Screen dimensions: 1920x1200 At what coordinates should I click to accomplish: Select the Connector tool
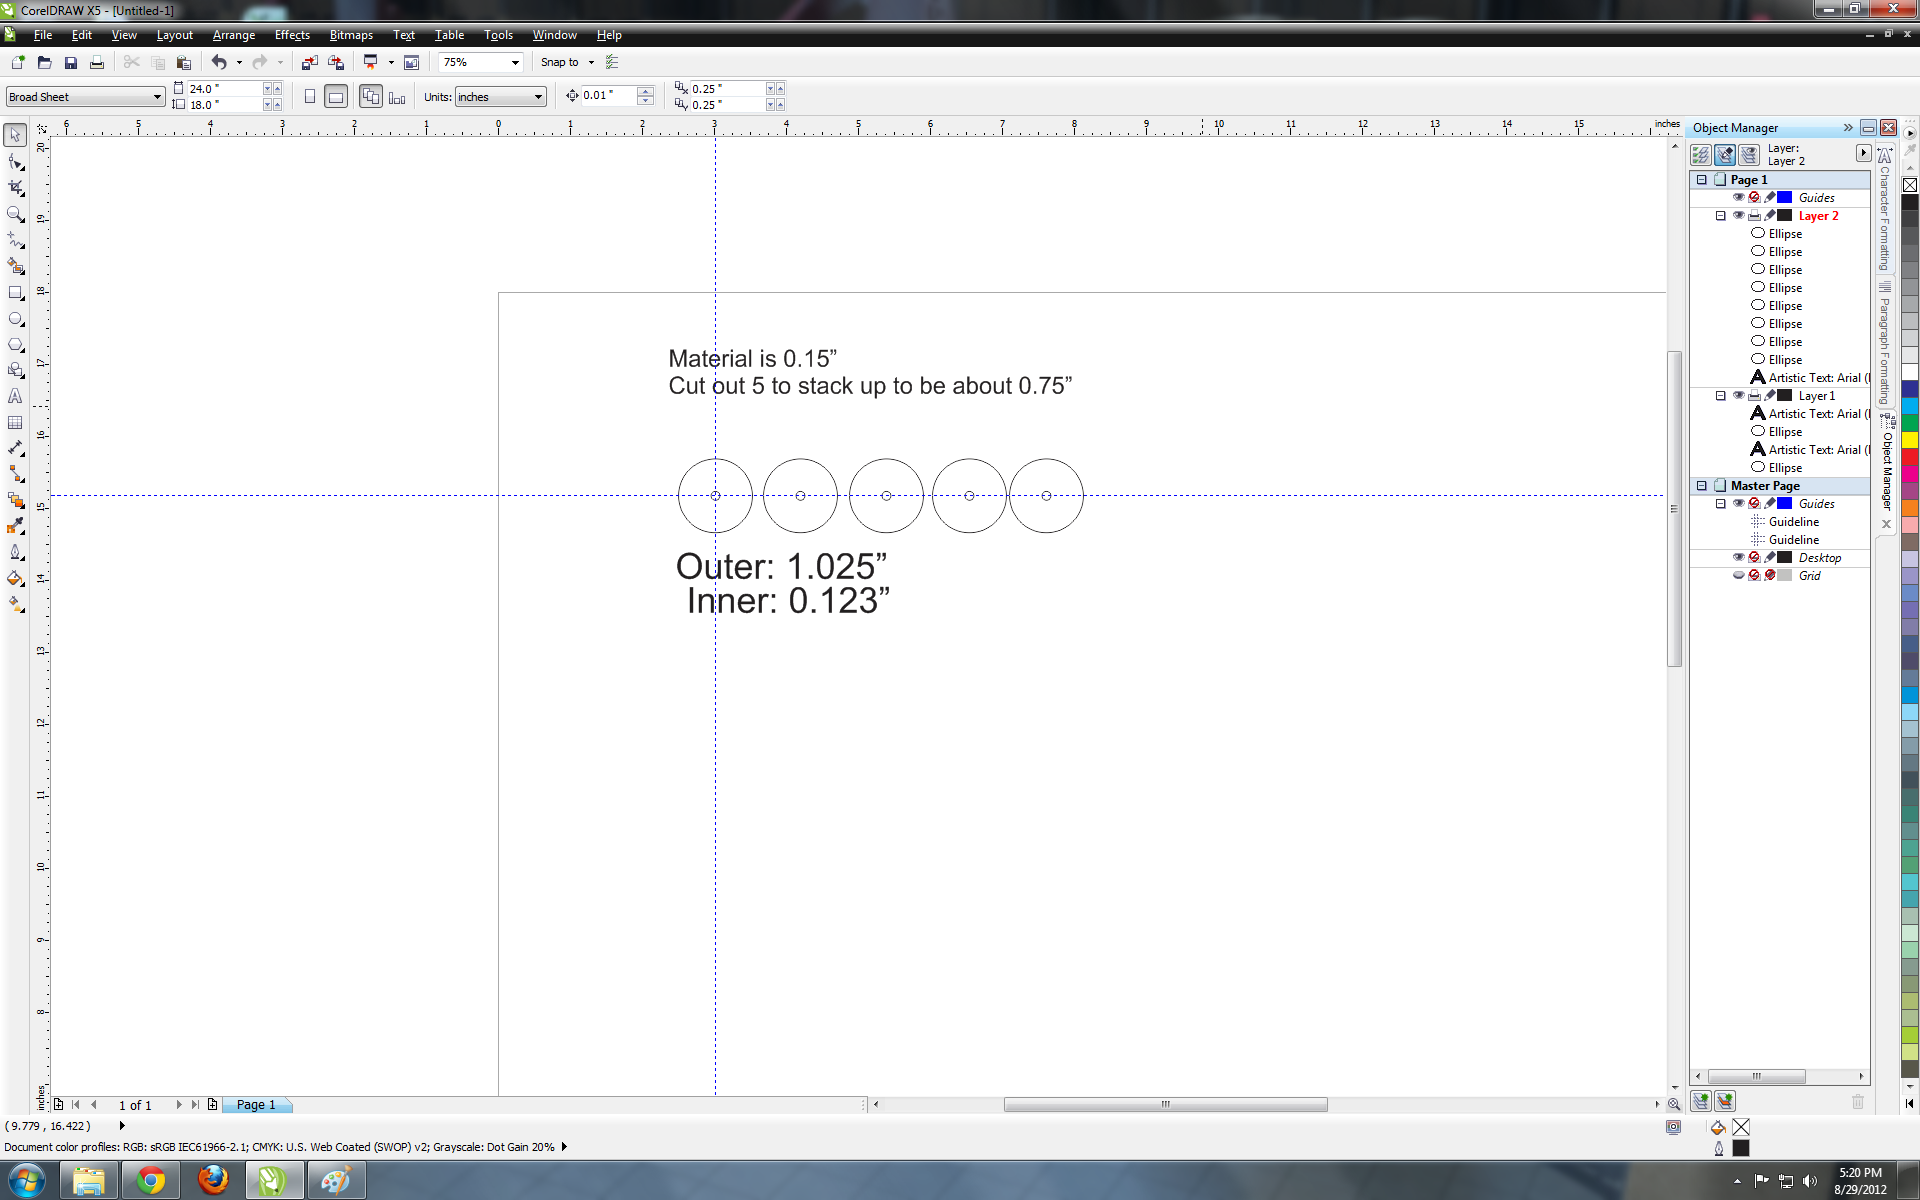pos(15,474)
